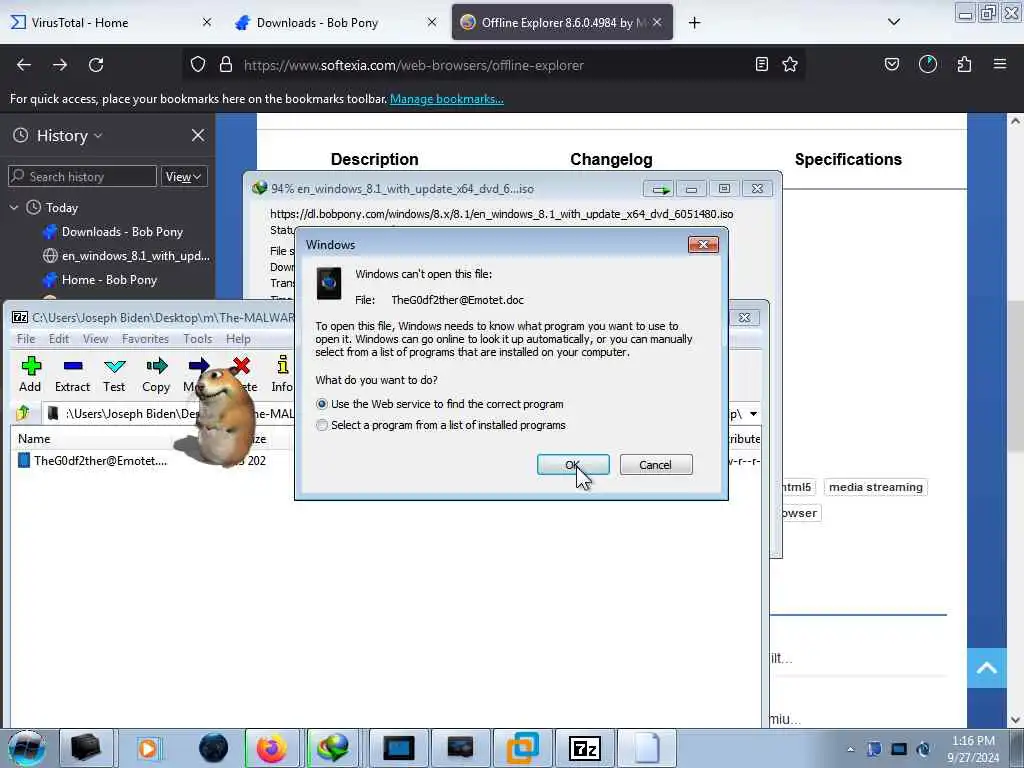1024x768 pixels.
Task: Open the Changelog section tab
Action: (611, 159)
